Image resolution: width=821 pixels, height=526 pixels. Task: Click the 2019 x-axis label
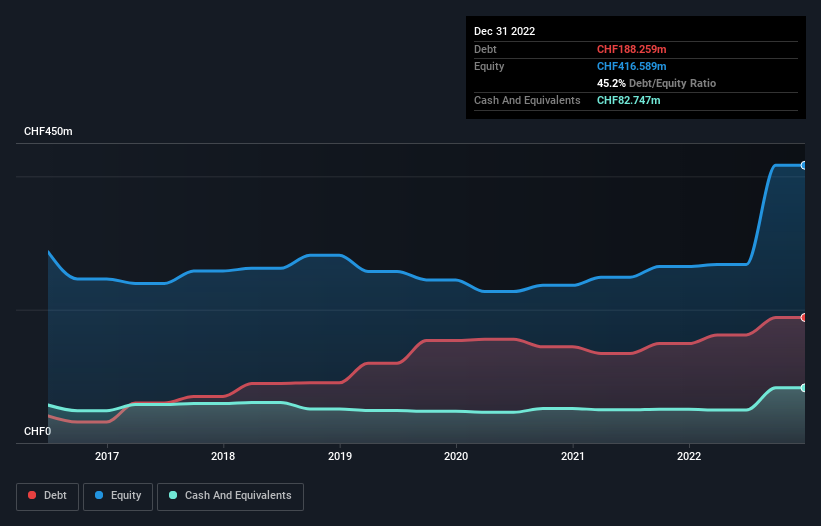coord(340,456)
